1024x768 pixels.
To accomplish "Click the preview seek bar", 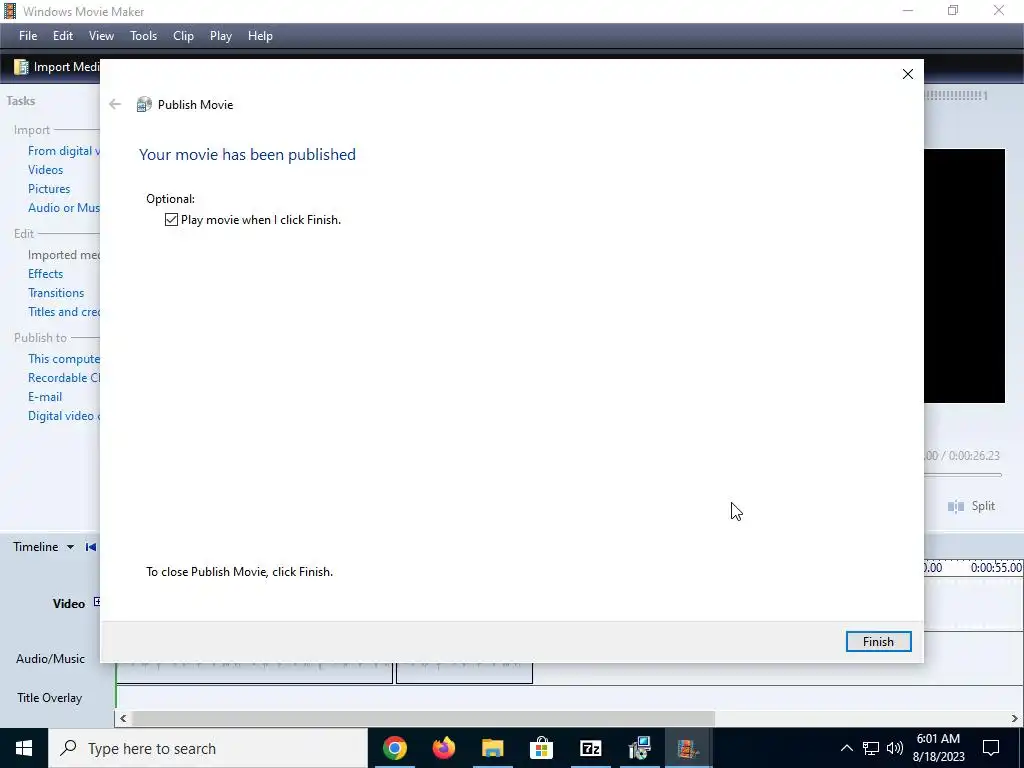I will point(963,475).
